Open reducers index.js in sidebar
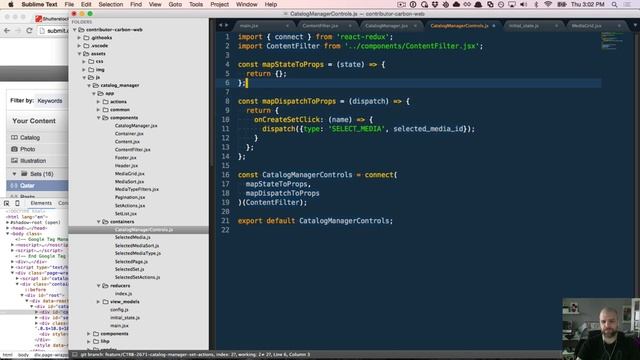The height and width of the screenshot is (360, 640). coord(123,294)
